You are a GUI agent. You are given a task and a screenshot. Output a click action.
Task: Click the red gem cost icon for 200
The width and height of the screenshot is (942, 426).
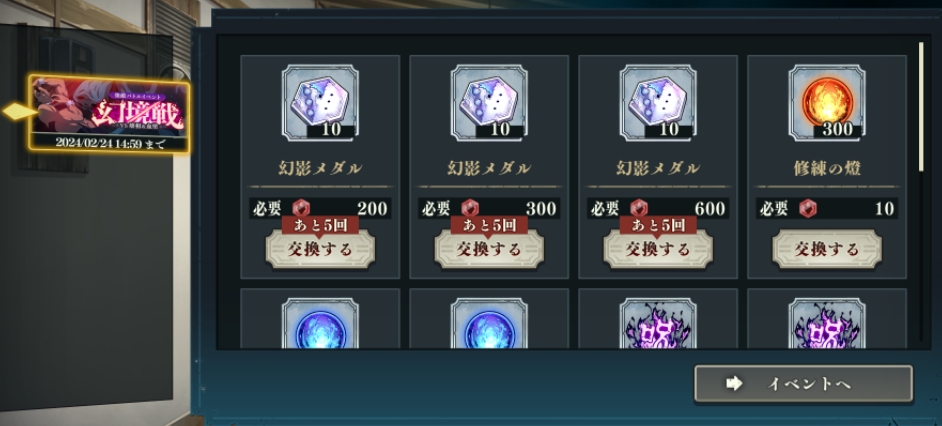click(x=301, y=208)
